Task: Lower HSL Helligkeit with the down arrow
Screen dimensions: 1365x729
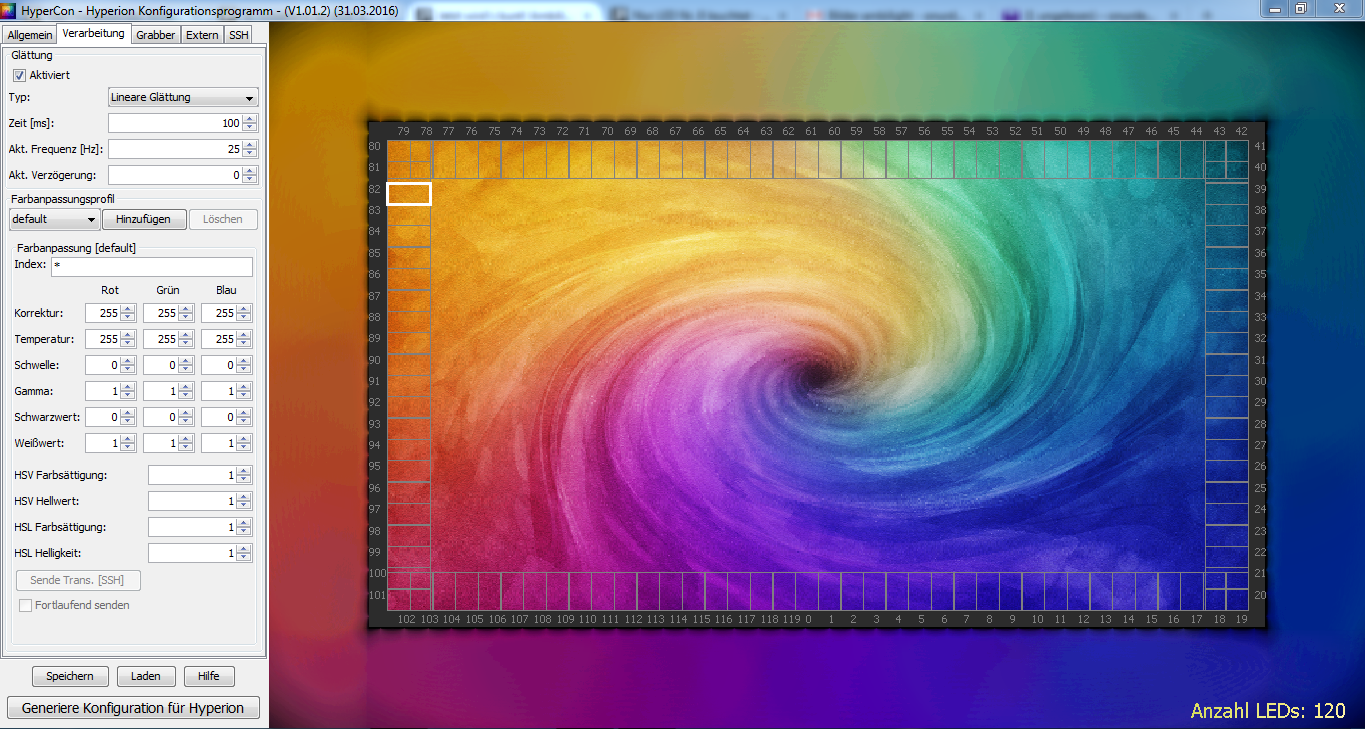Action: (243, 557)
